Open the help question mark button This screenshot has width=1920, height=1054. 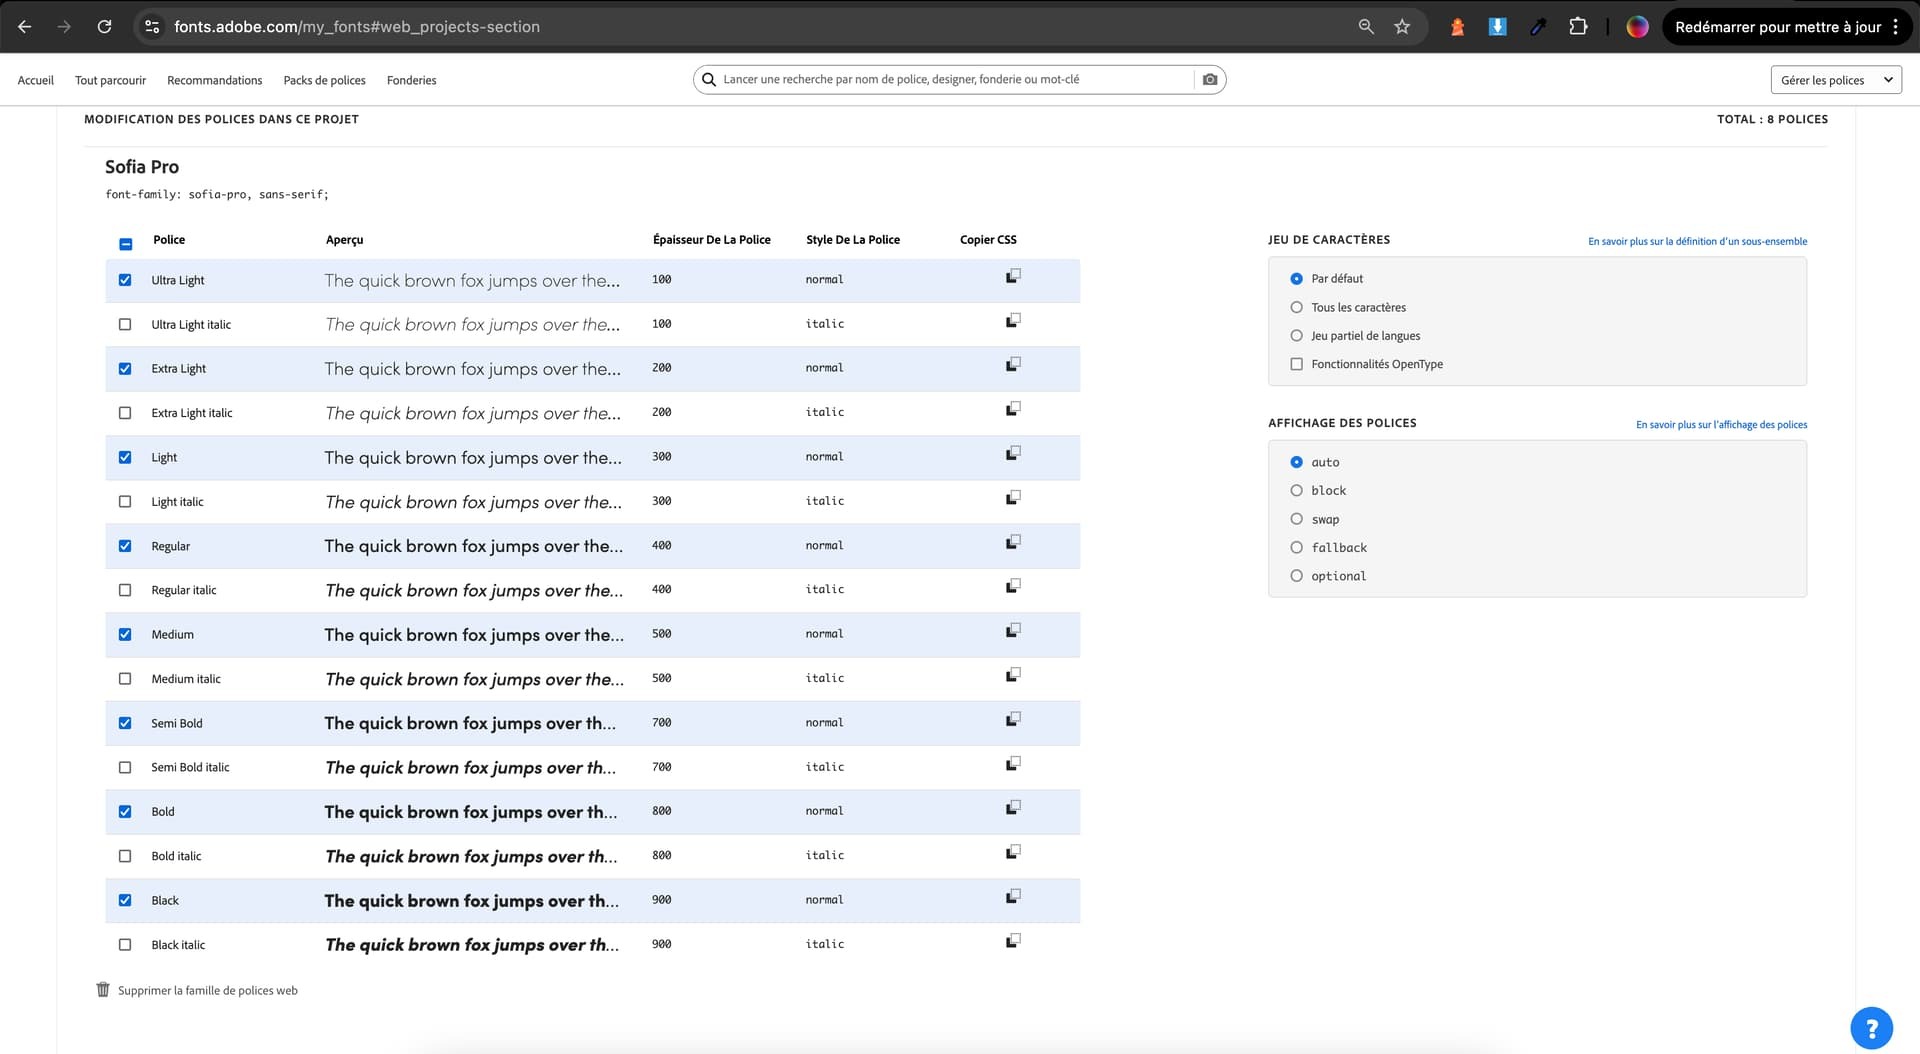point(1871,1028)
